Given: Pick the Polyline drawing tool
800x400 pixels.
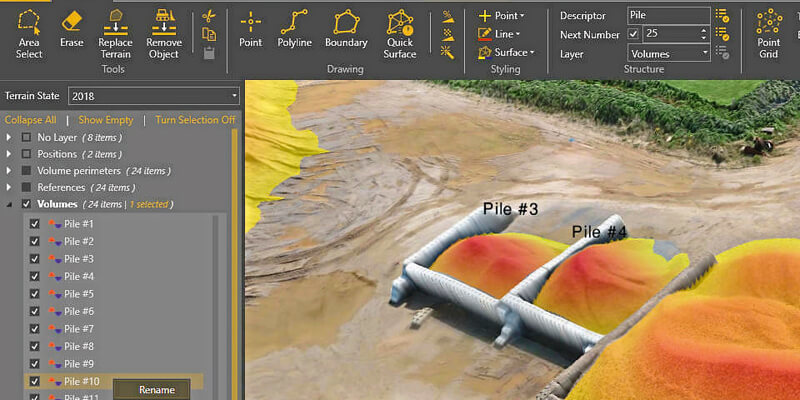Looking at the screenshot, I should pyautogui.click(x=294, y=29).
